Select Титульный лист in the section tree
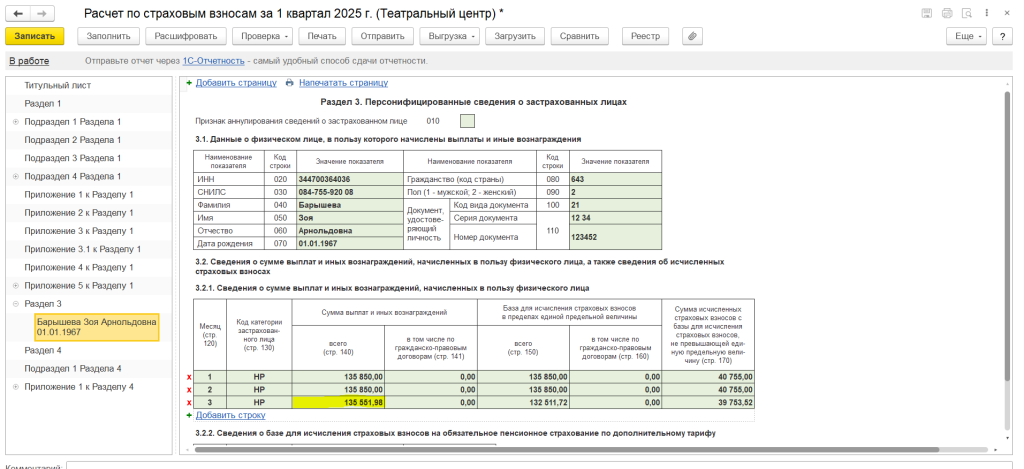1024x469 pixels. click(x=58, y=85)
